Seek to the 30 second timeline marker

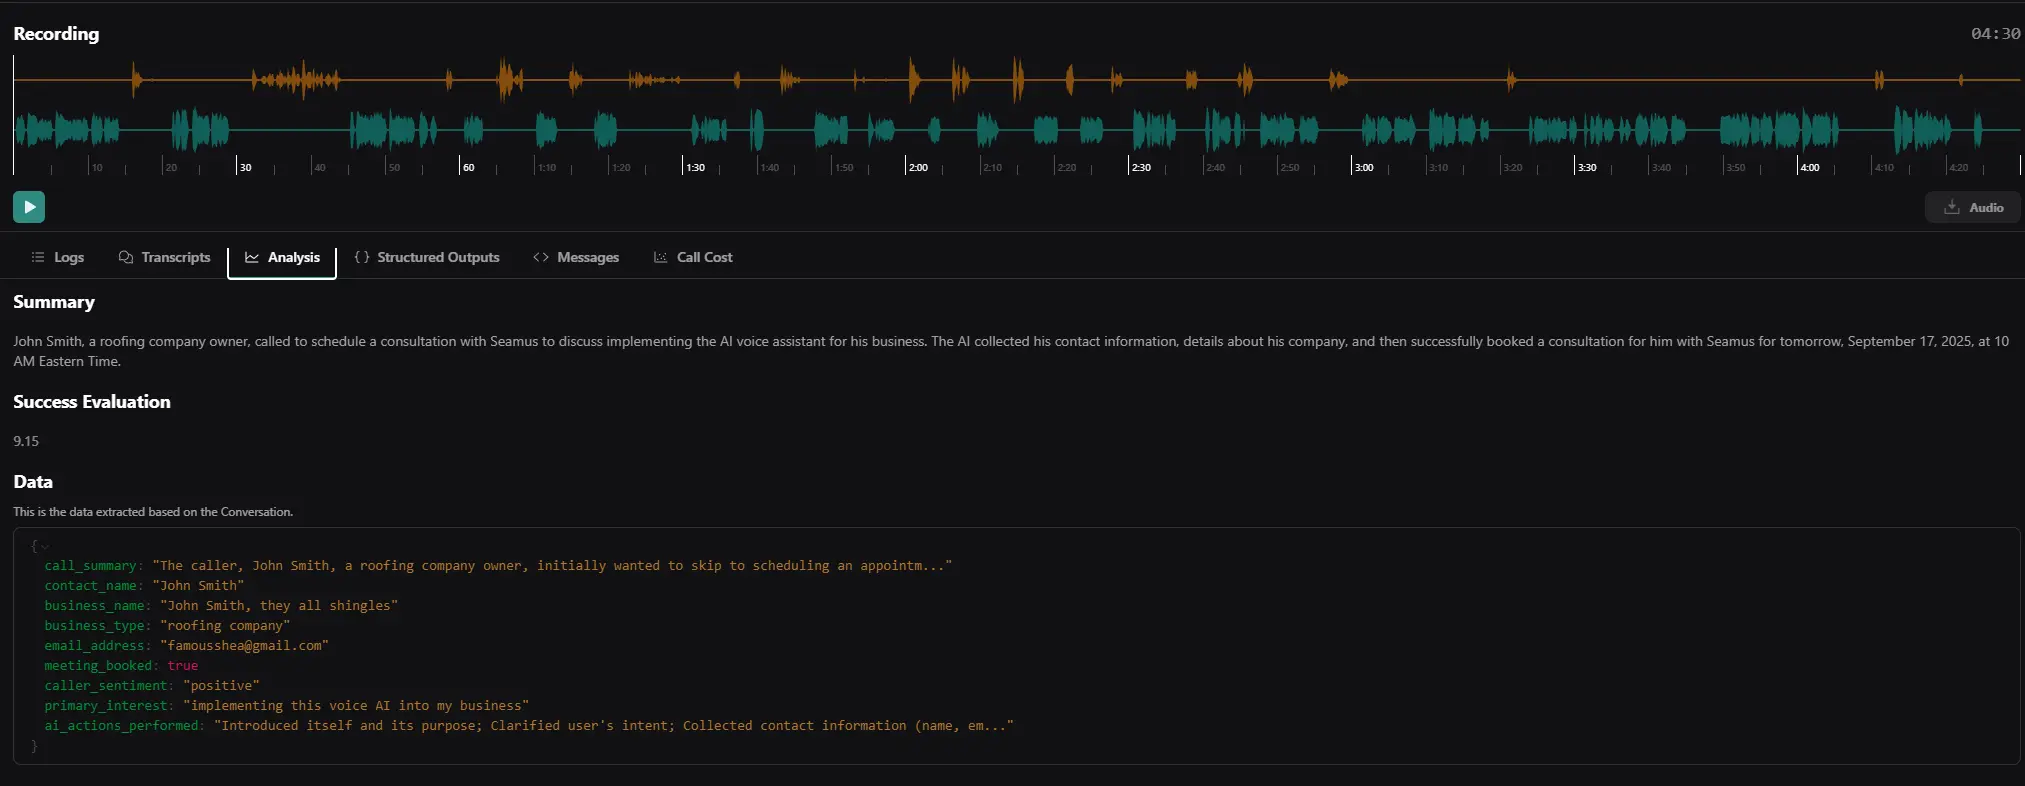tap(245, 167)
